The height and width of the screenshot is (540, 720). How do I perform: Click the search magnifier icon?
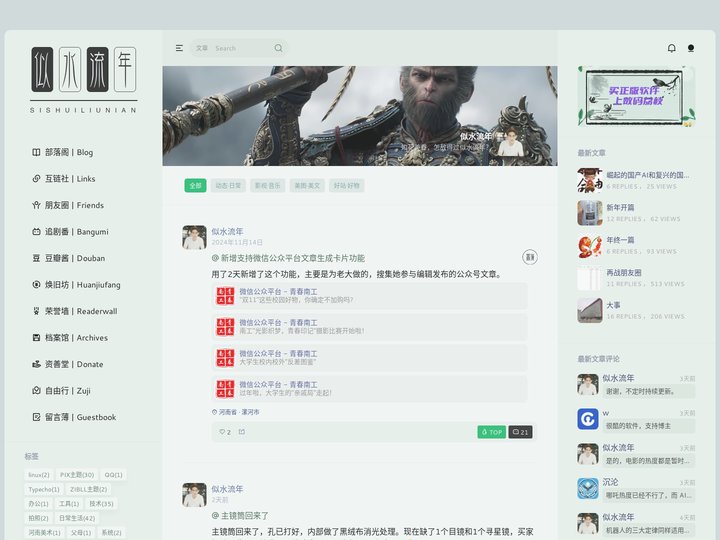click(278, 48)
